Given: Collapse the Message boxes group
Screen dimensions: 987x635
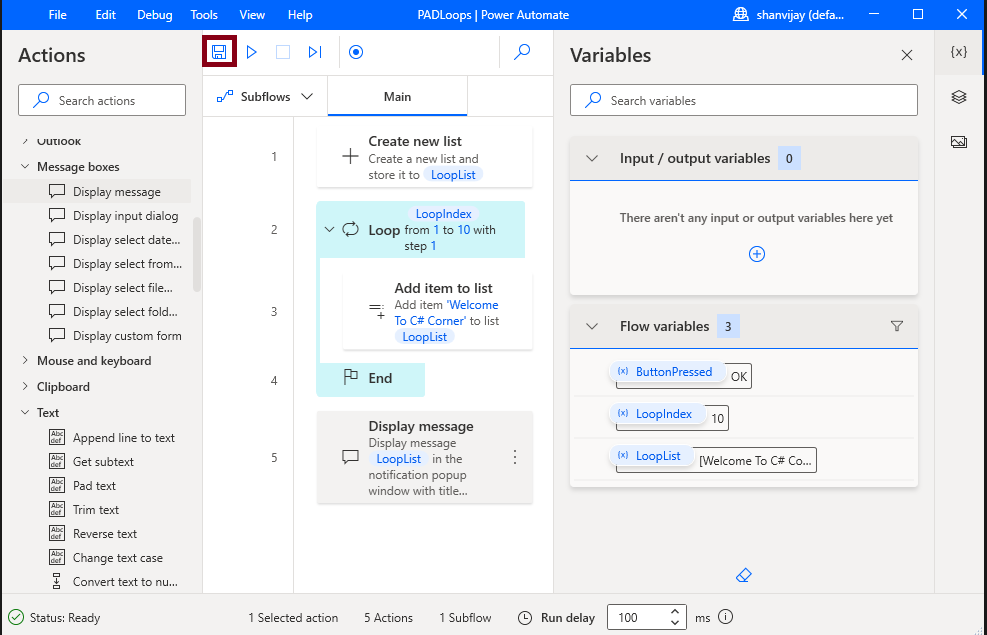Looking at the screenshot, I should coord(25,166).
